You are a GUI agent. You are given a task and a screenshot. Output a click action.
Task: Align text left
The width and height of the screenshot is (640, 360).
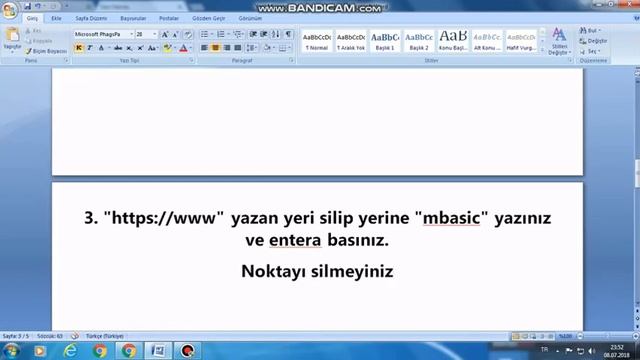(x=204, y=48)
